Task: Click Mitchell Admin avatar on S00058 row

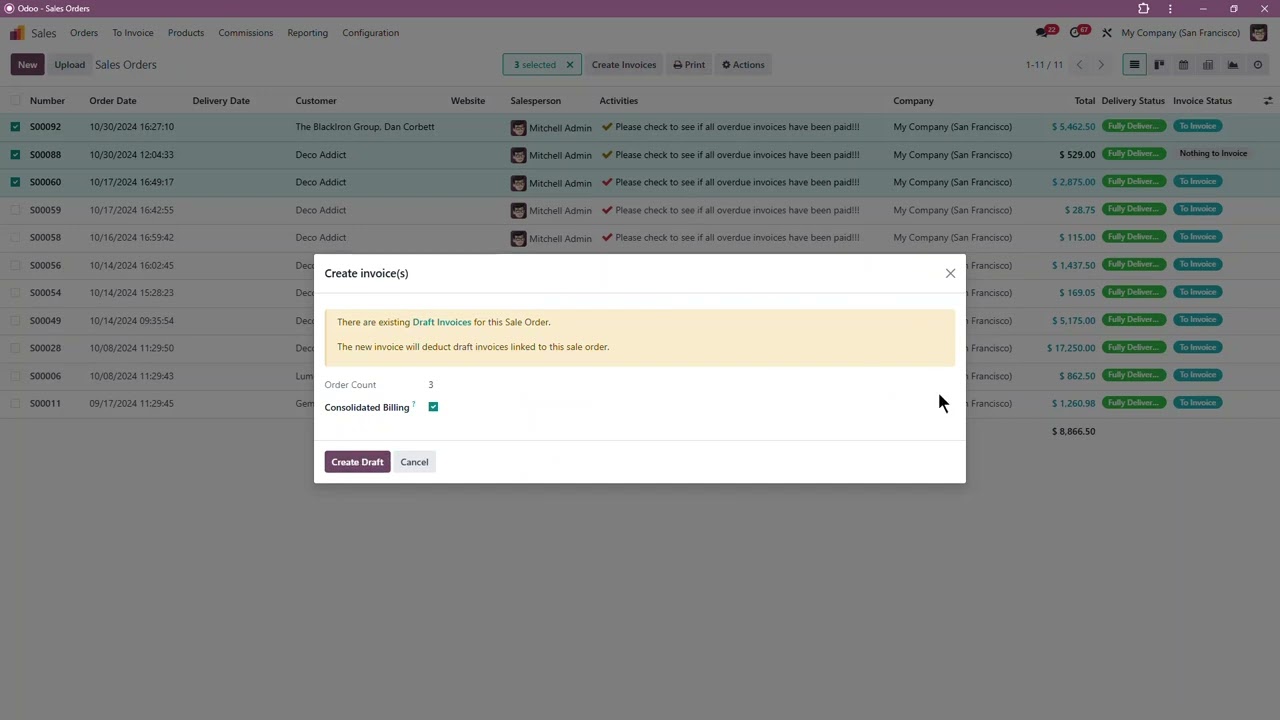Action: [518, 238]
